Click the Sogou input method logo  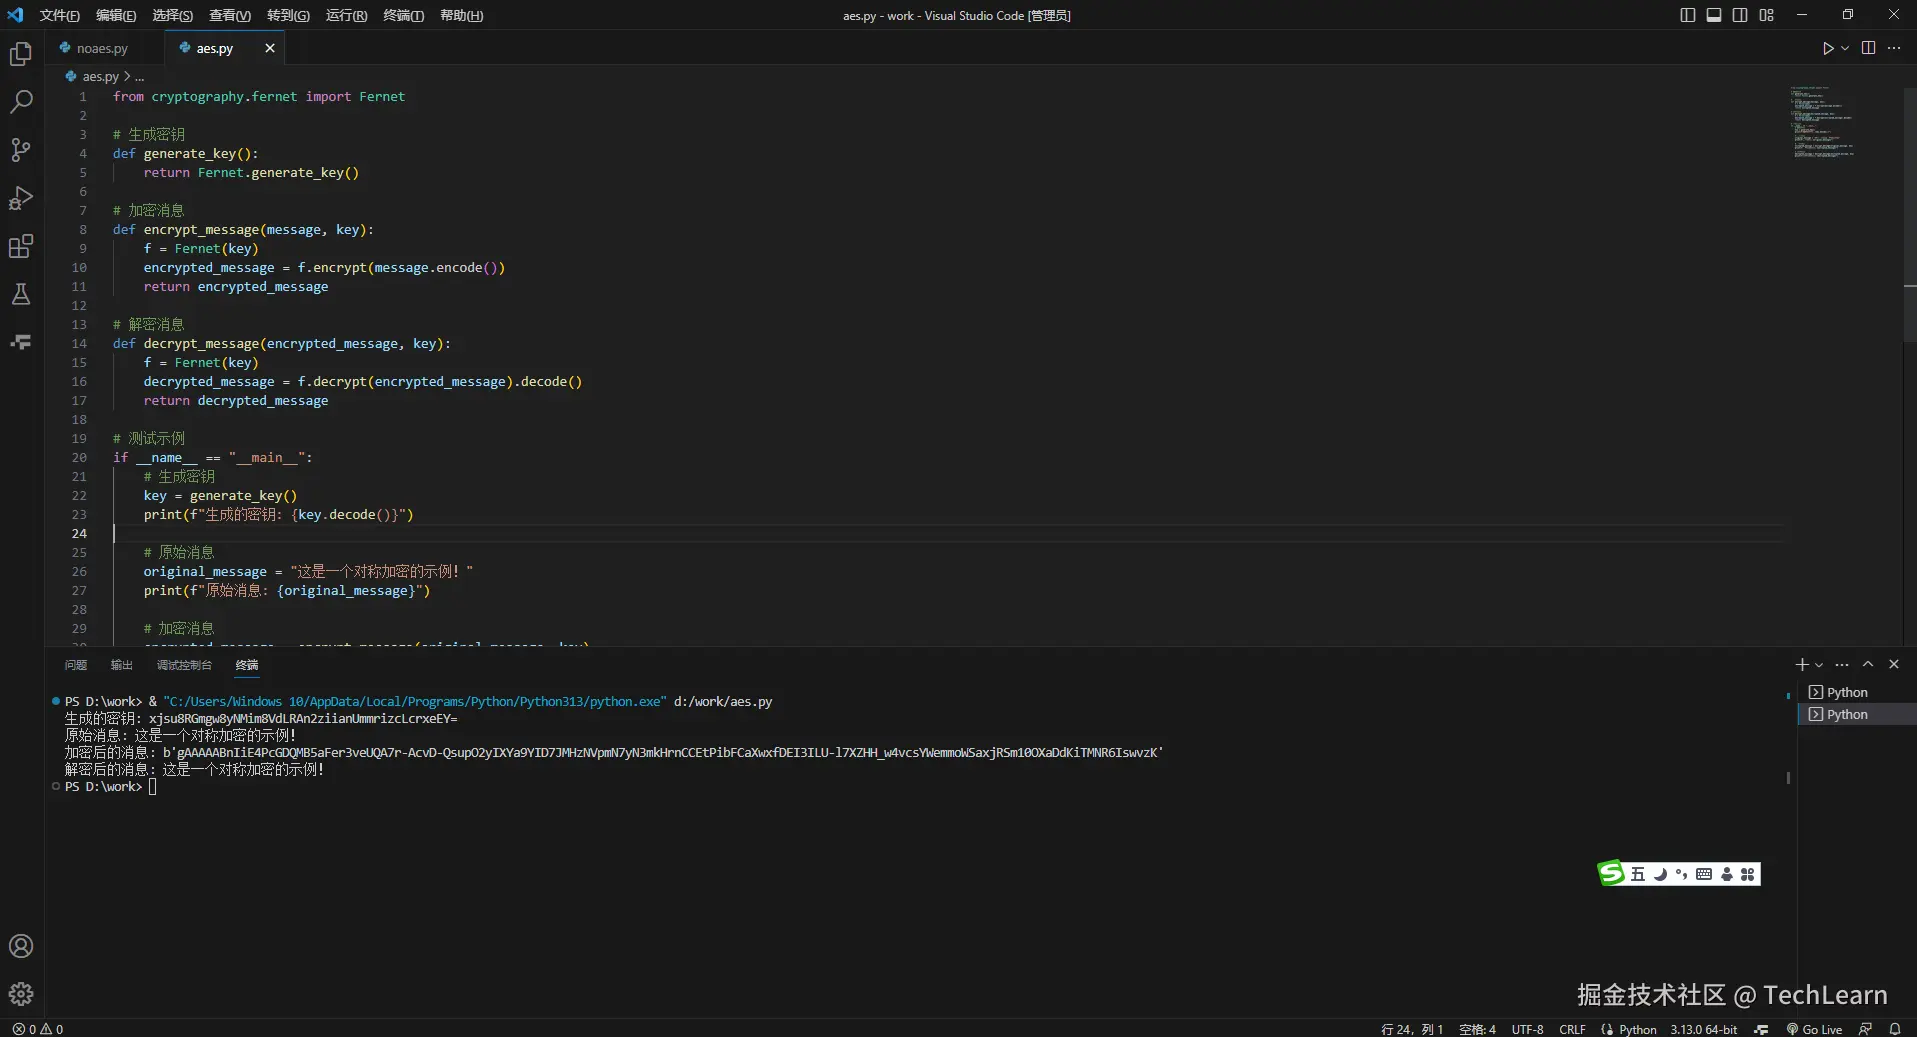click(1611, 873)
